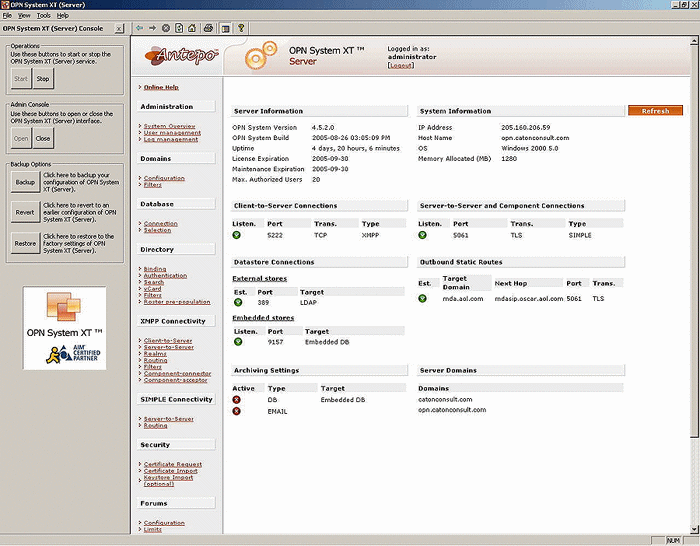Open Roster pre-population link
The image size is (700, 546).
click(x=177, y=302)
